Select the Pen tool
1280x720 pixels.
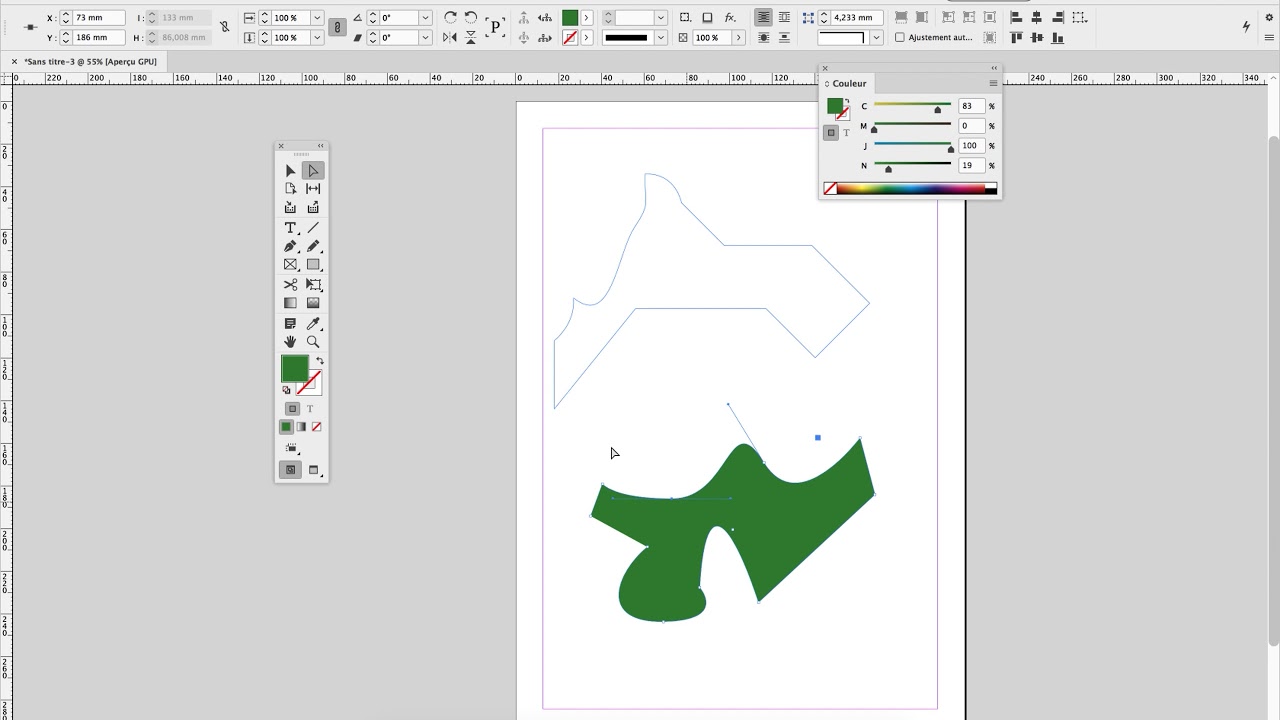click(x=290, y=246)
